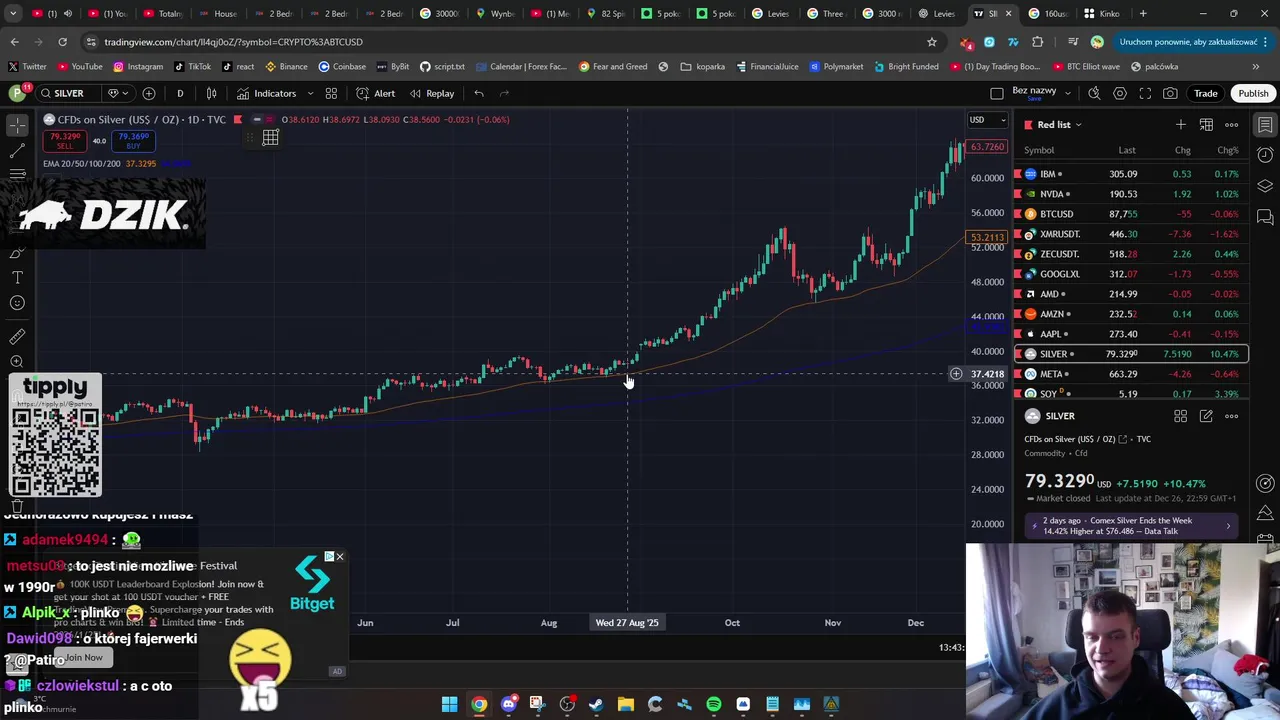This screenshot has height=720, width=1280.
Task: Open chart settings hexagon icon
Action: 1120,93
